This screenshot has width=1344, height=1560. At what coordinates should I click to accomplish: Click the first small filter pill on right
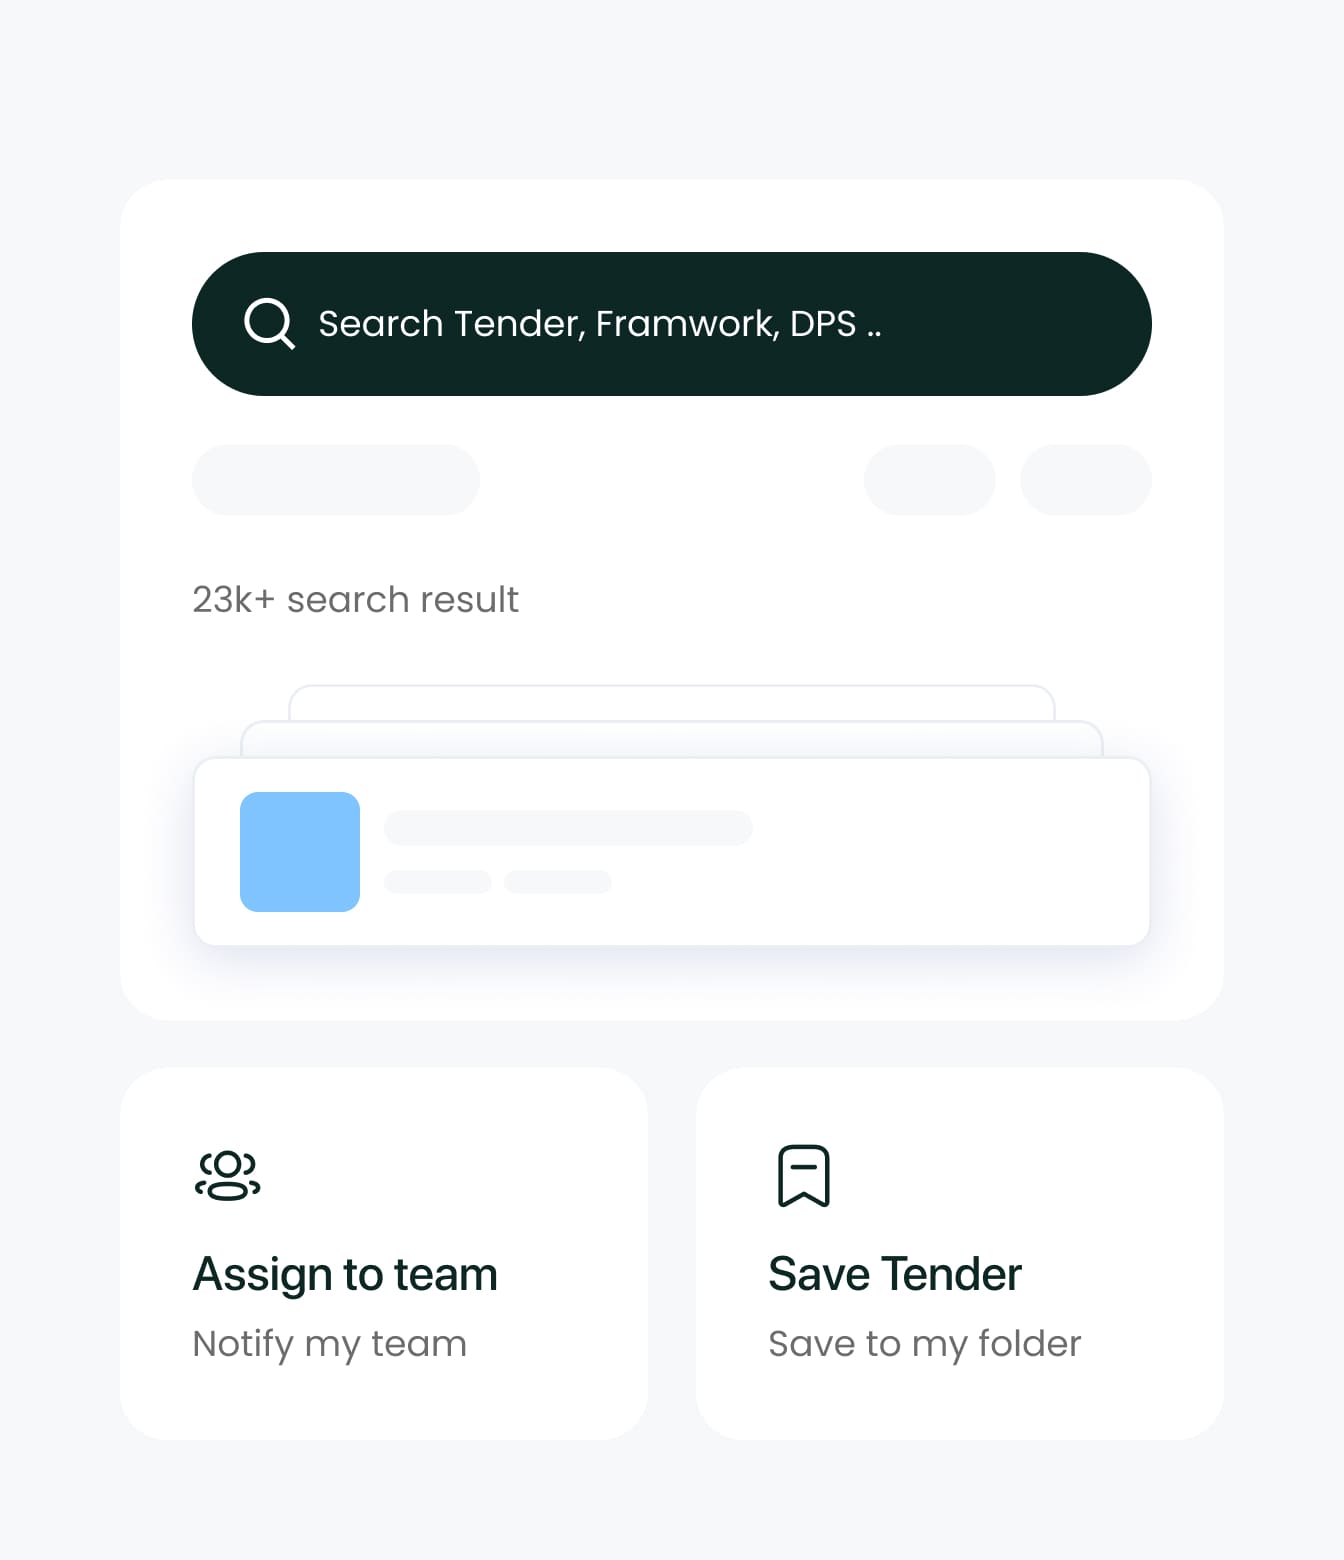point(930,480)
